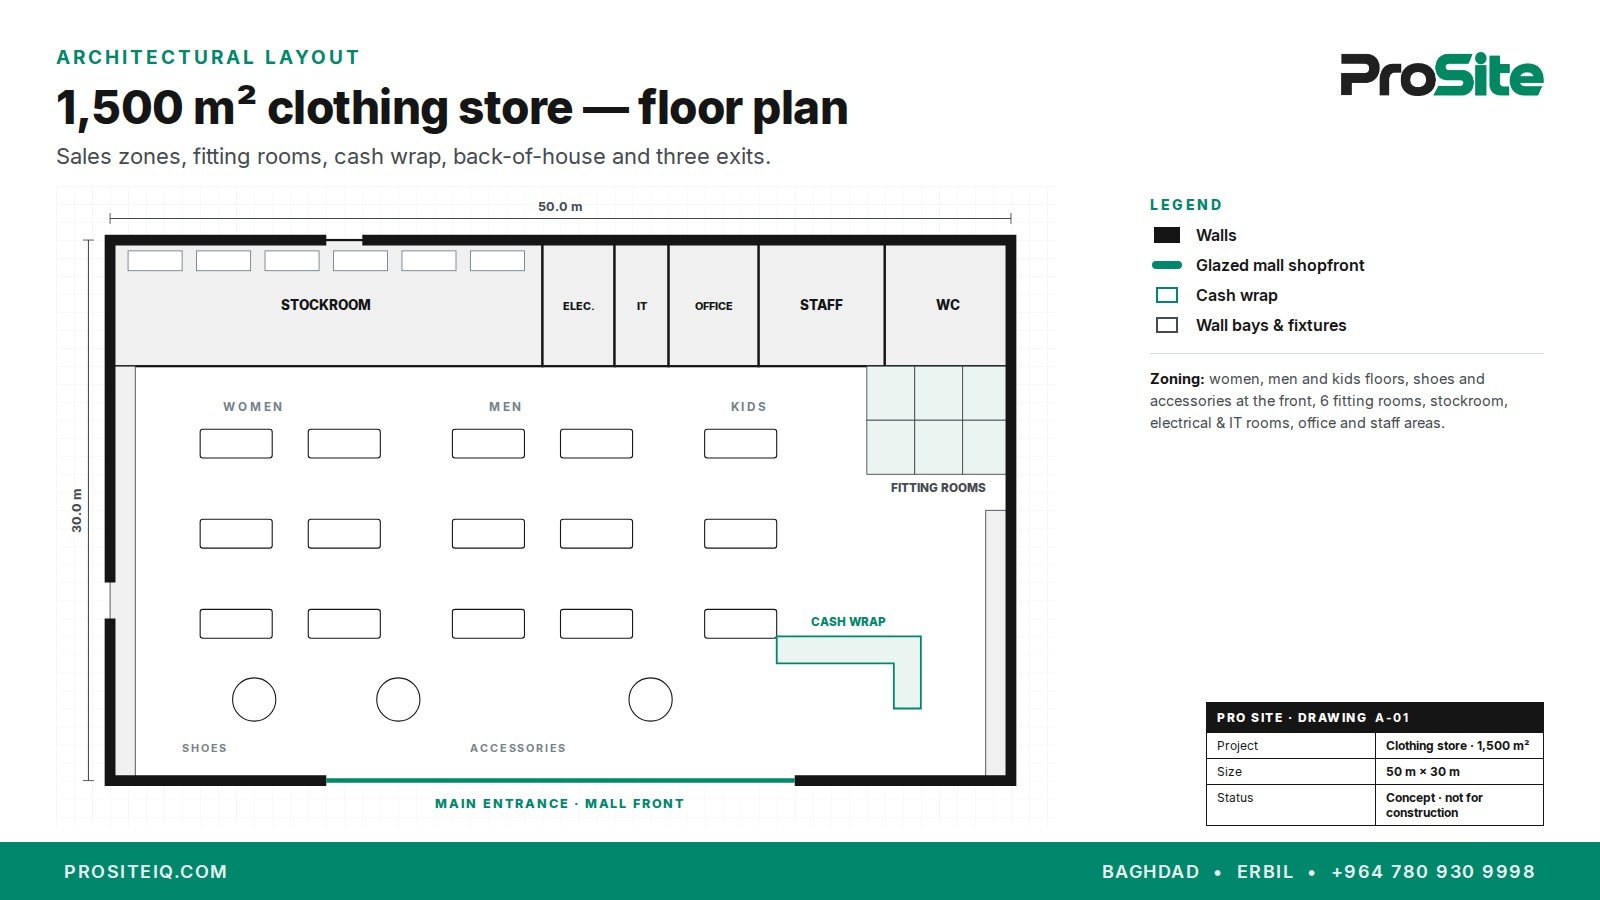Click the Cash wrap legend box icon
The height and width of the screenshot is (900, 1600).
point(1167,295)
